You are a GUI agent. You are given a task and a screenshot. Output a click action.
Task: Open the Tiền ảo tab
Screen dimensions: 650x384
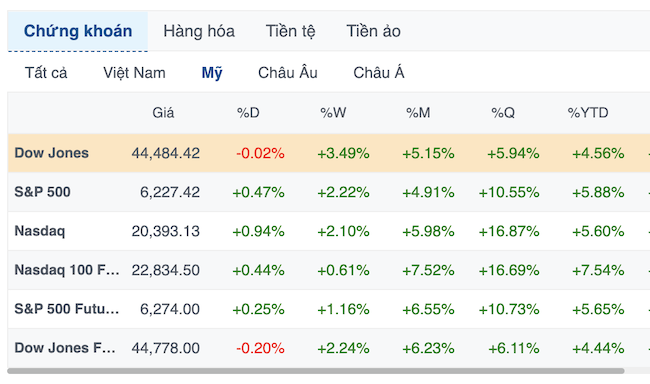tap(374, 31)
